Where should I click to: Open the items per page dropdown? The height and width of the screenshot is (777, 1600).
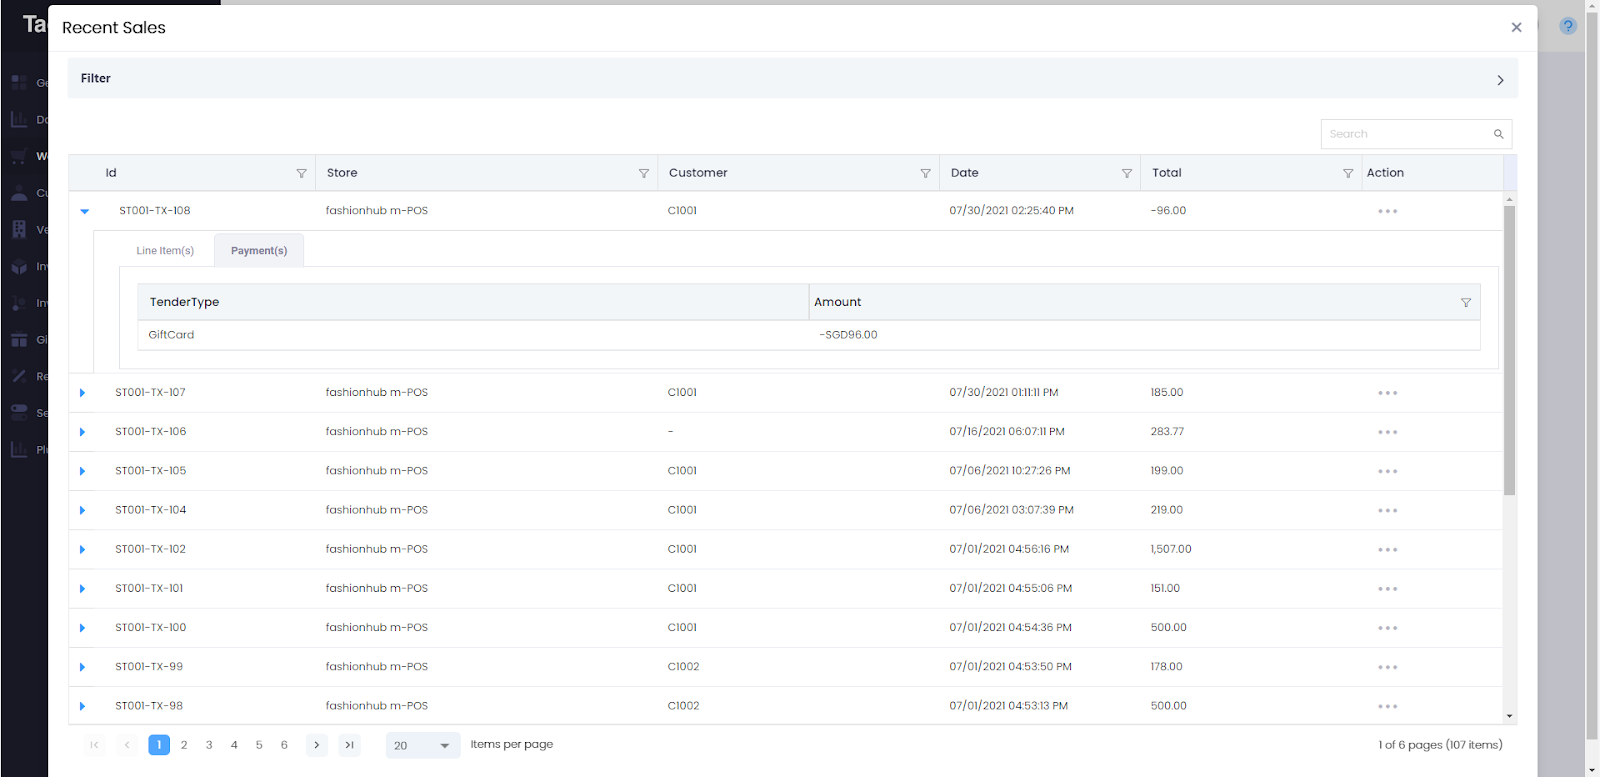coord(423,745)
